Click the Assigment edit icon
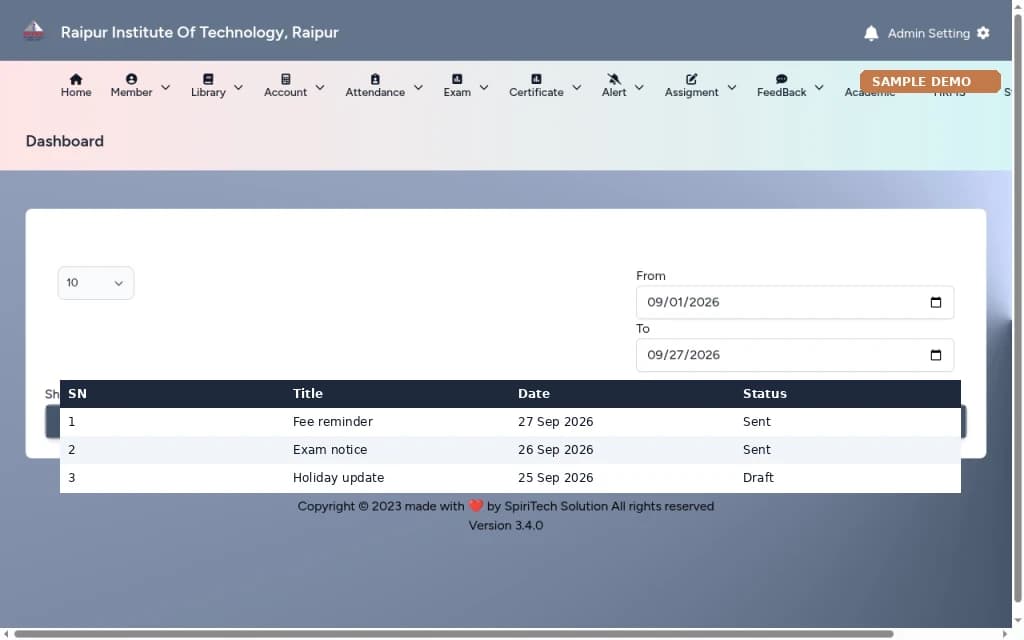Viewport: 1024px width, 640px height. tap(691, 79)
